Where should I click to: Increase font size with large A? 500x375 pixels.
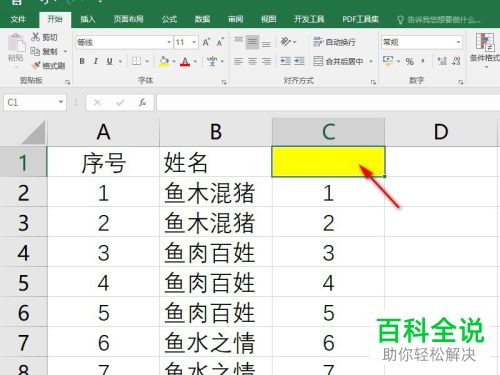[206, 42]
